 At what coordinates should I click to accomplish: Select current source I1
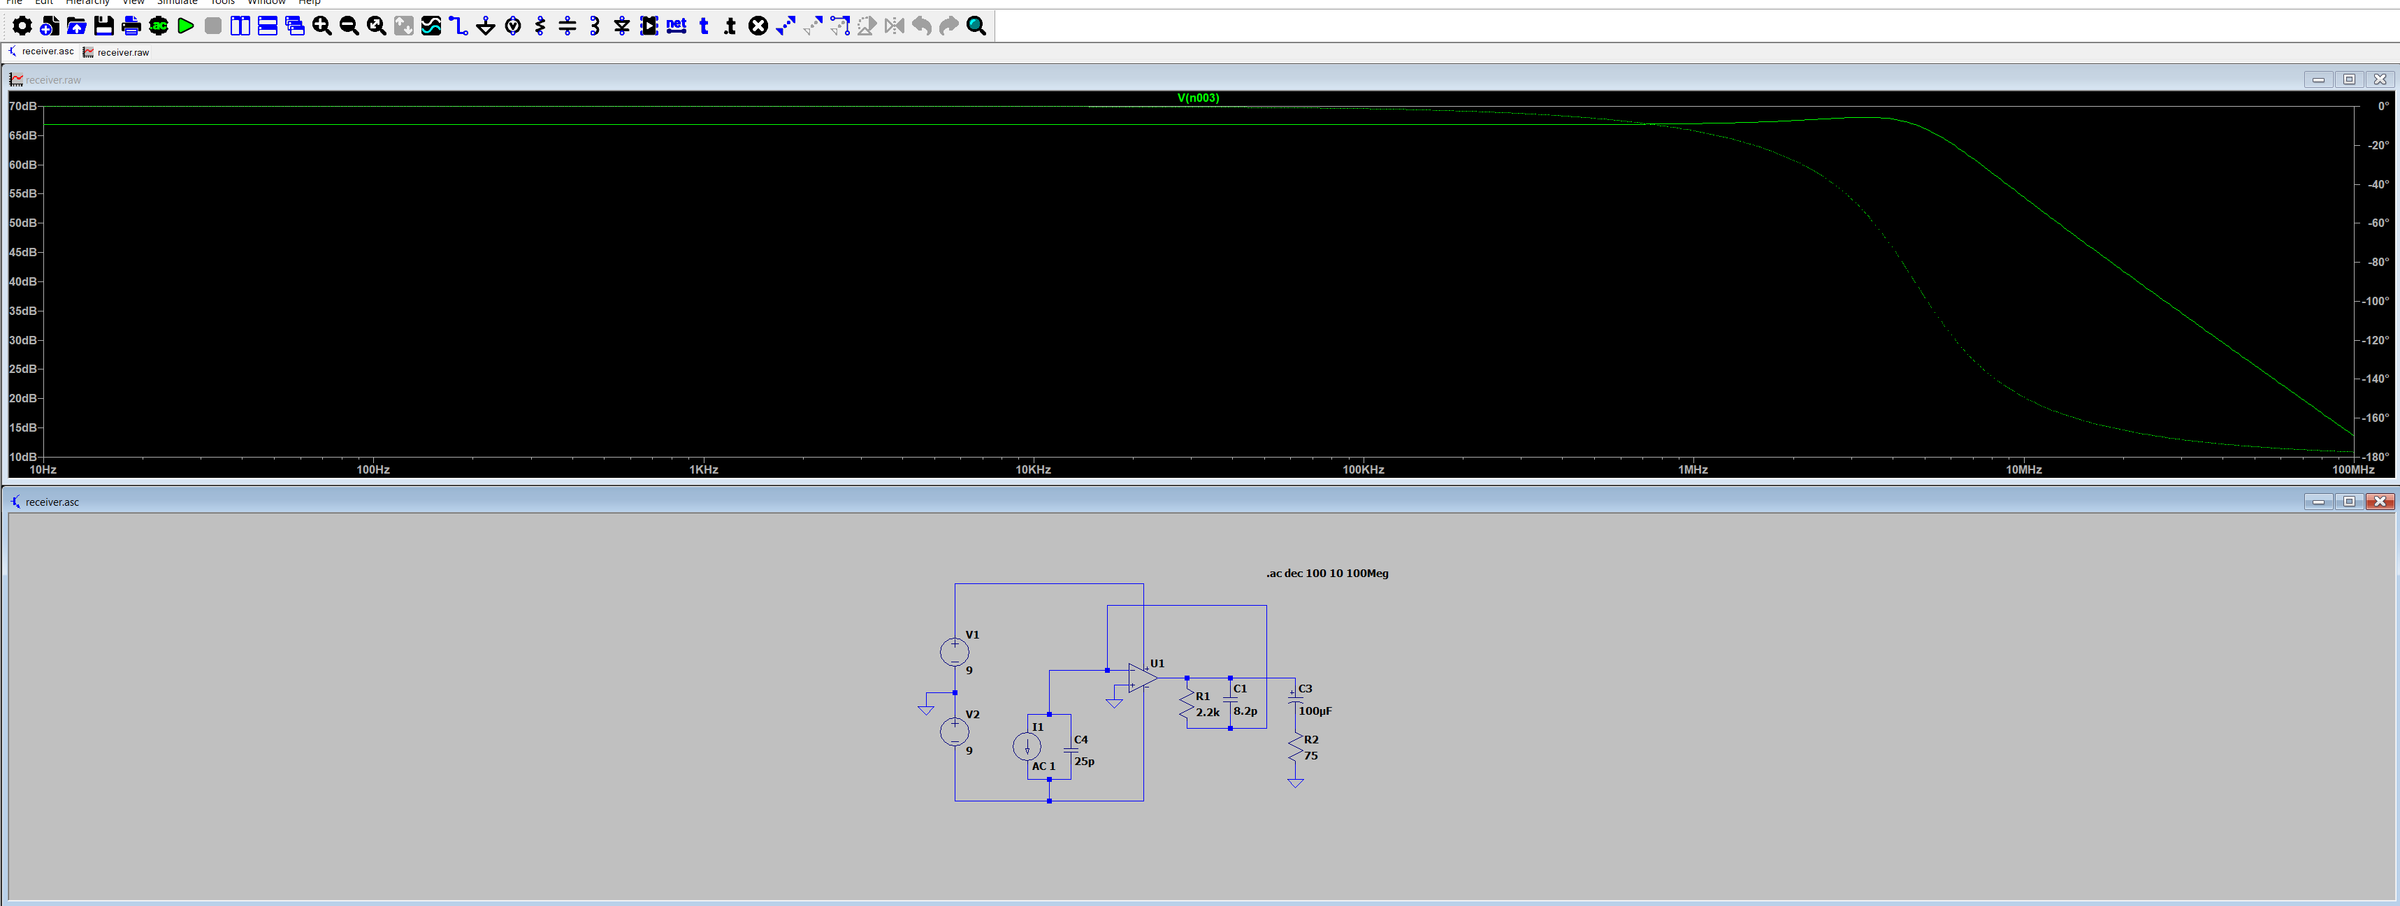pyautogui.click(x=1027, y=746)
